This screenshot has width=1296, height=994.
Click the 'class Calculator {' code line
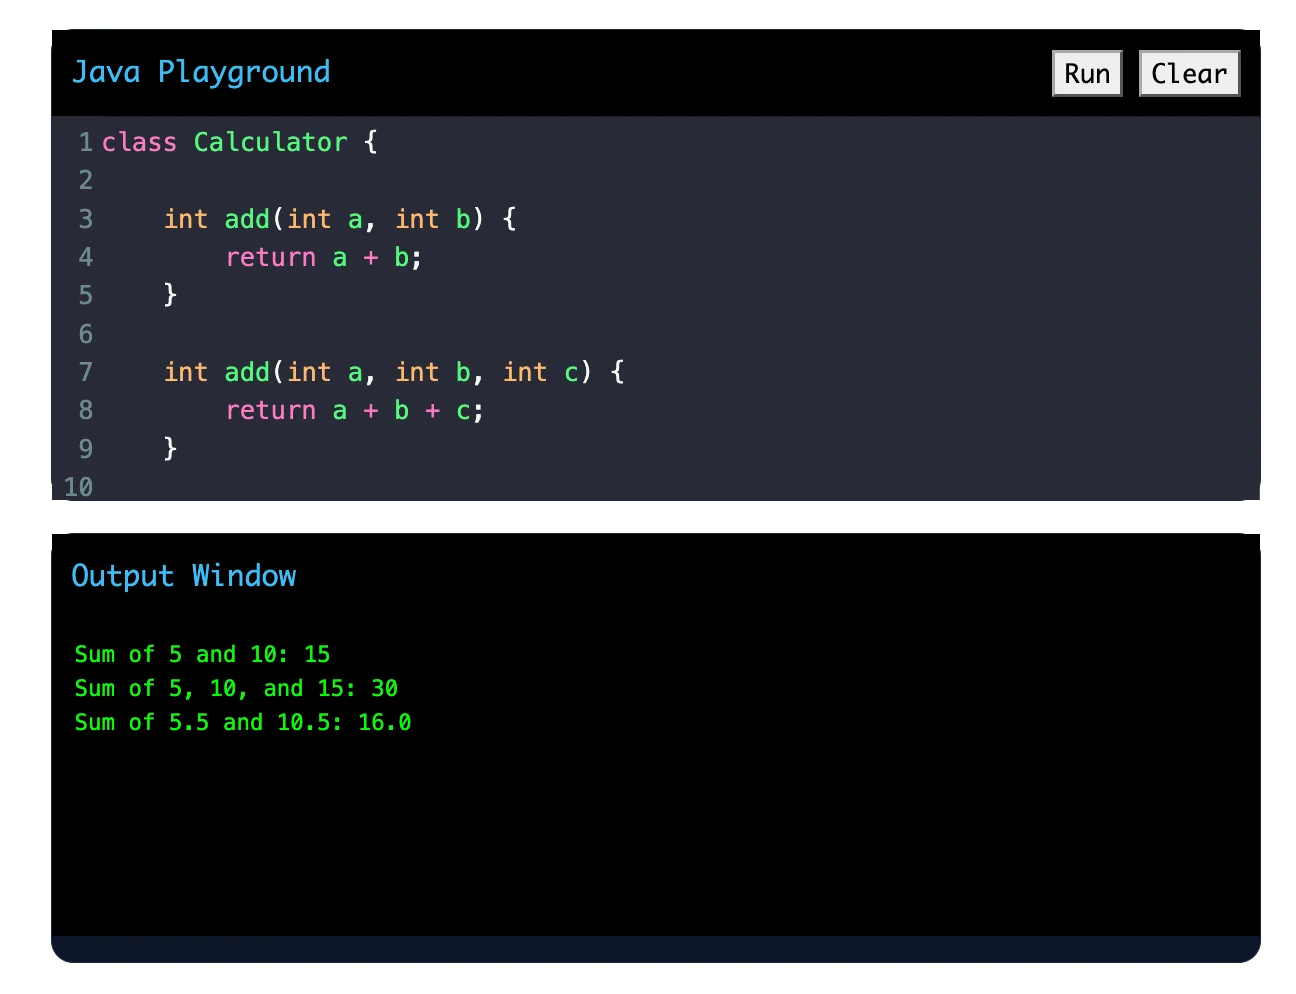(x=240, y=142)
